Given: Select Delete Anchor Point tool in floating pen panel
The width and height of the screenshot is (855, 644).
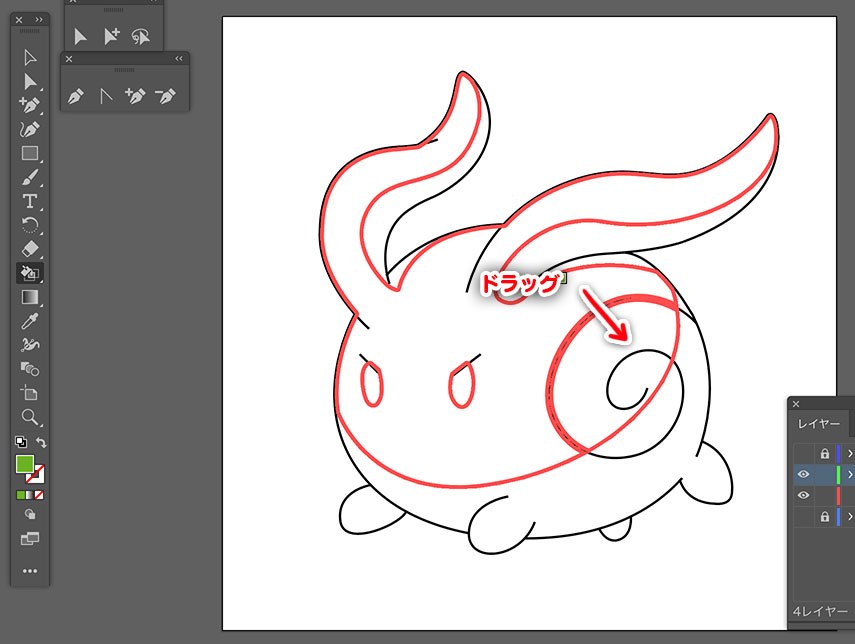Looking at the screenshot, I should [165, 96].
